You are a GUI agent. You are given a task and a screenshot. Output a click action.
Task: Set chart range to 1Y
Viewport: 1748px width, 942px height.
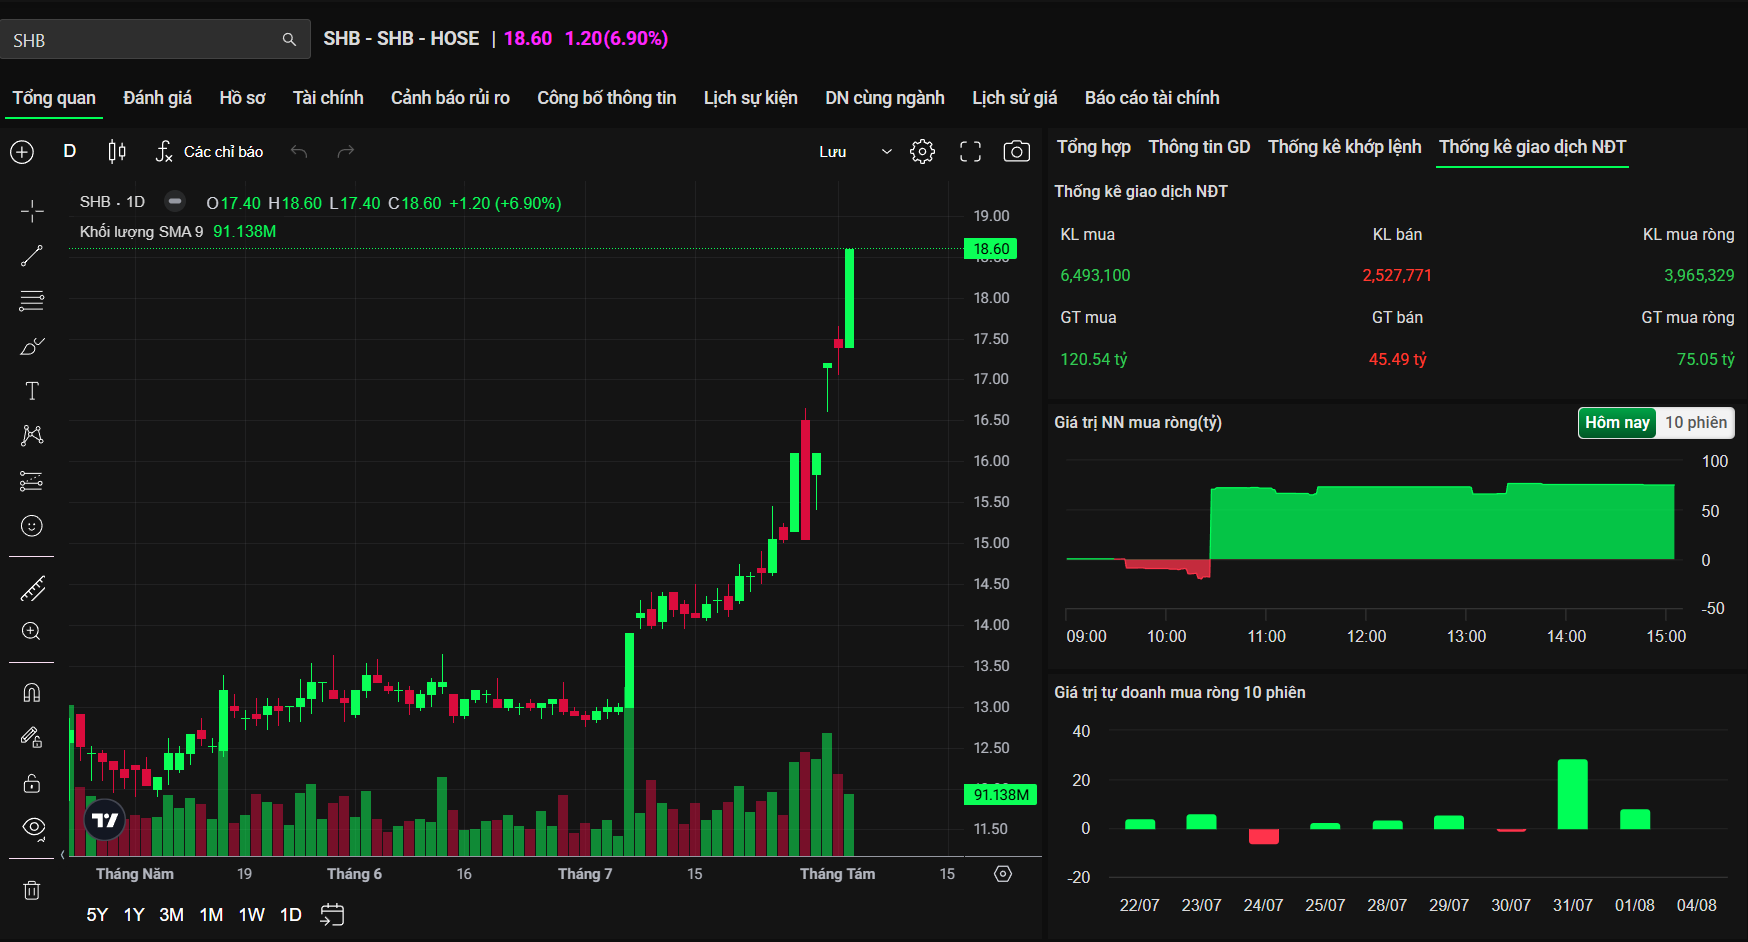pos(134,915)
